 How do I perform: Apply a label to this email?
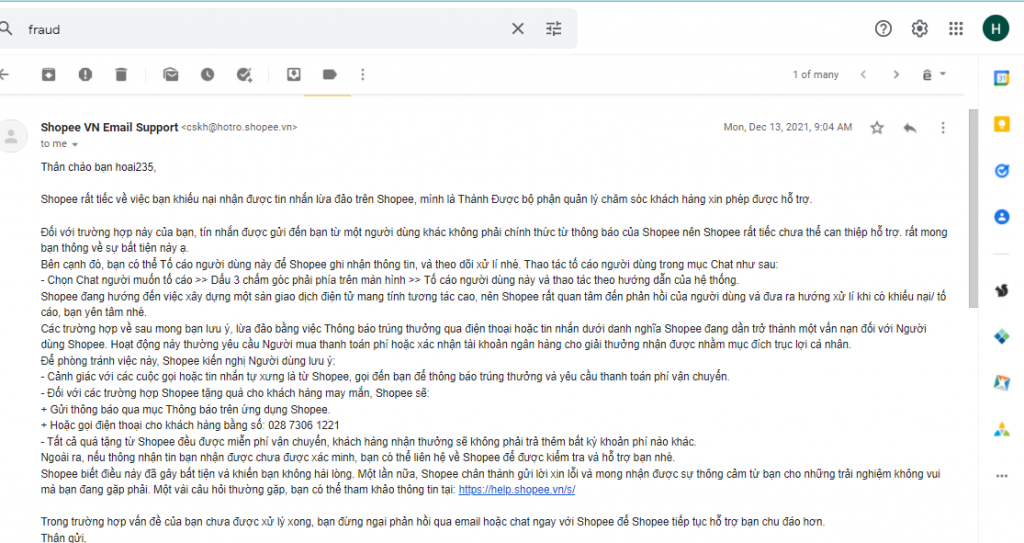pos(330,74)
